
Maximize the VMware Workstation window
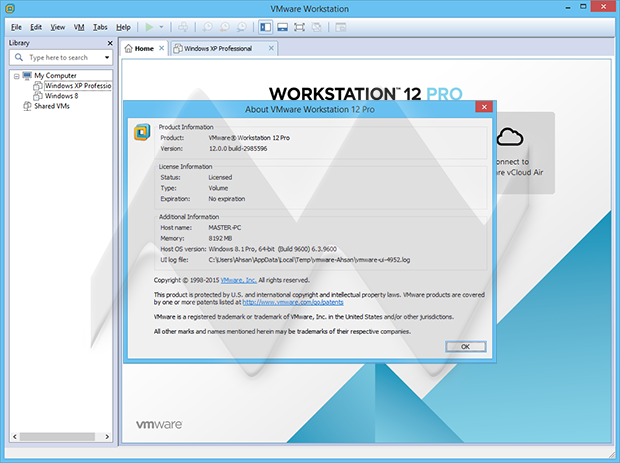pyautogui.click(x=583, y=6)
